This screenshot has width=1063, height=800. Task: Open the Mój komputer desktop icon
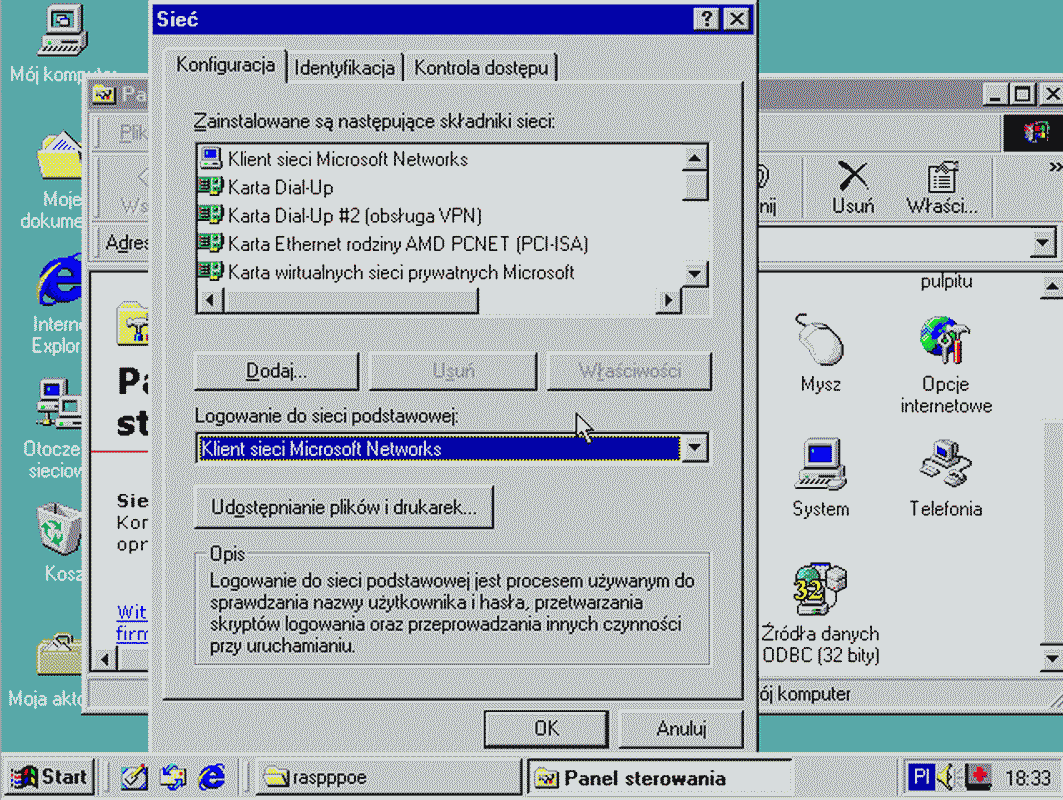(62, 31)
